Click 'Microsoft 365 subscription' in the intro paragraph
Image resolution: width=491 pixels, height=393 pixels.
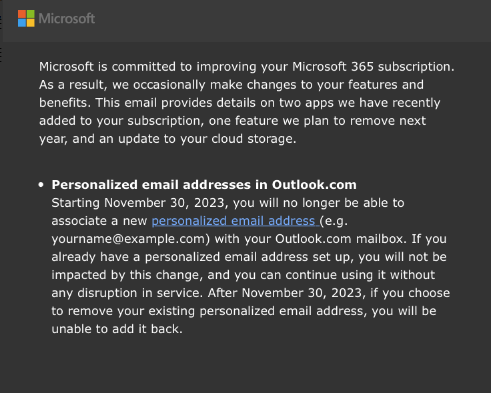pyautogui.click(x=372, y=67)
